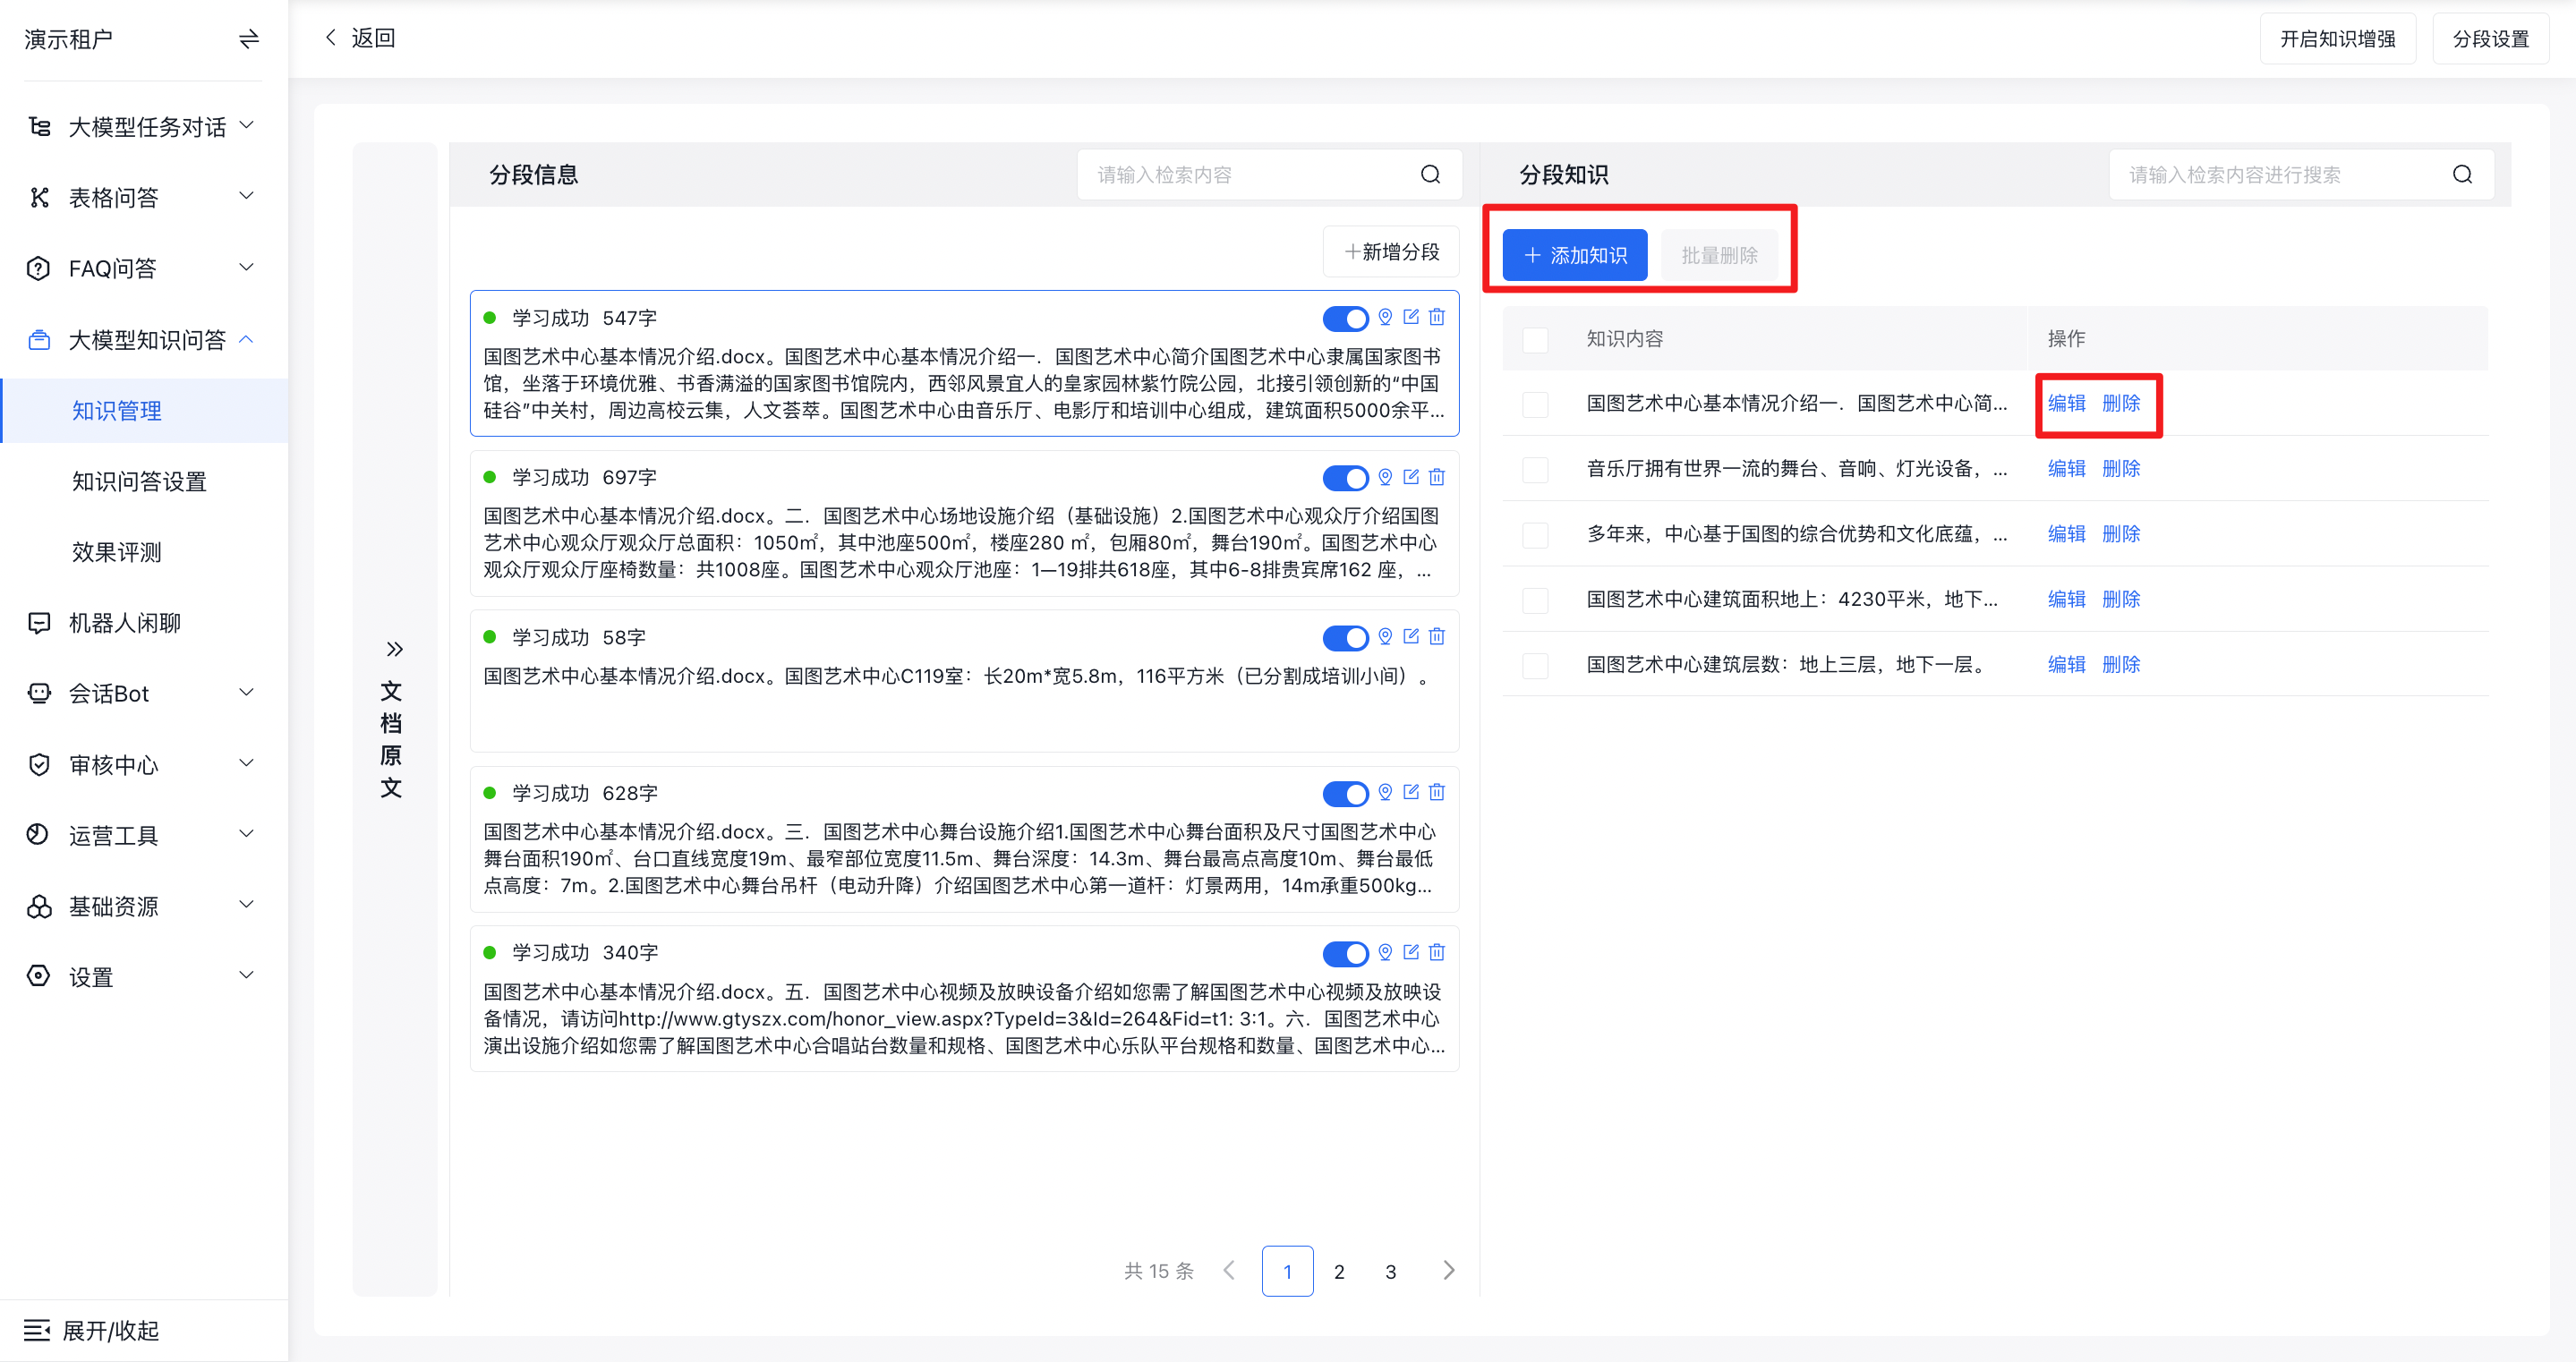Click edit icon on the 58字 segment
This screenshot has width=2576, height=1362.
[1411, 636]
